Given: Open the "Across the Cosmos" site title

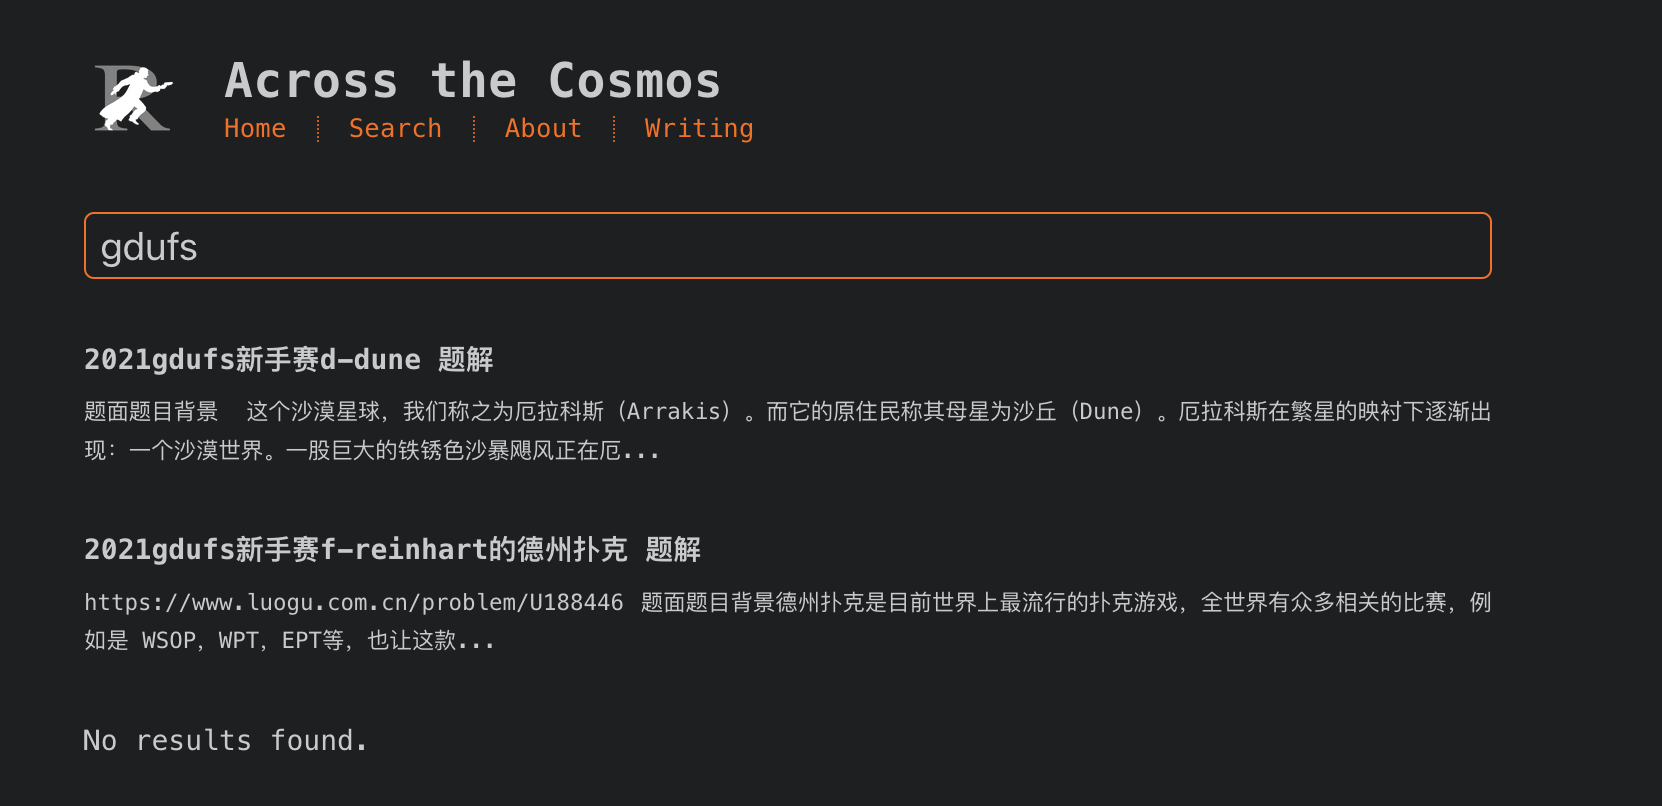Looking at the screenshot, I should pyautogui.click(x=472, y=81).
